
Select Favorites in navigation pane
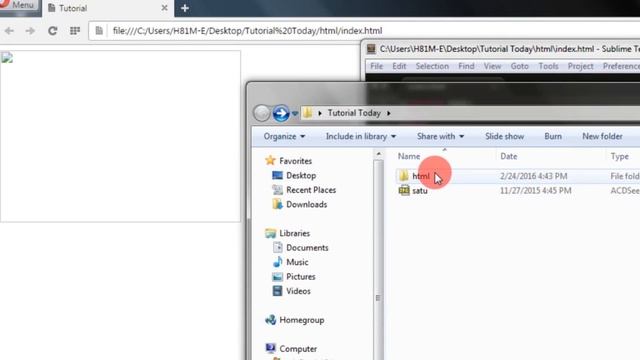(296, 161)
